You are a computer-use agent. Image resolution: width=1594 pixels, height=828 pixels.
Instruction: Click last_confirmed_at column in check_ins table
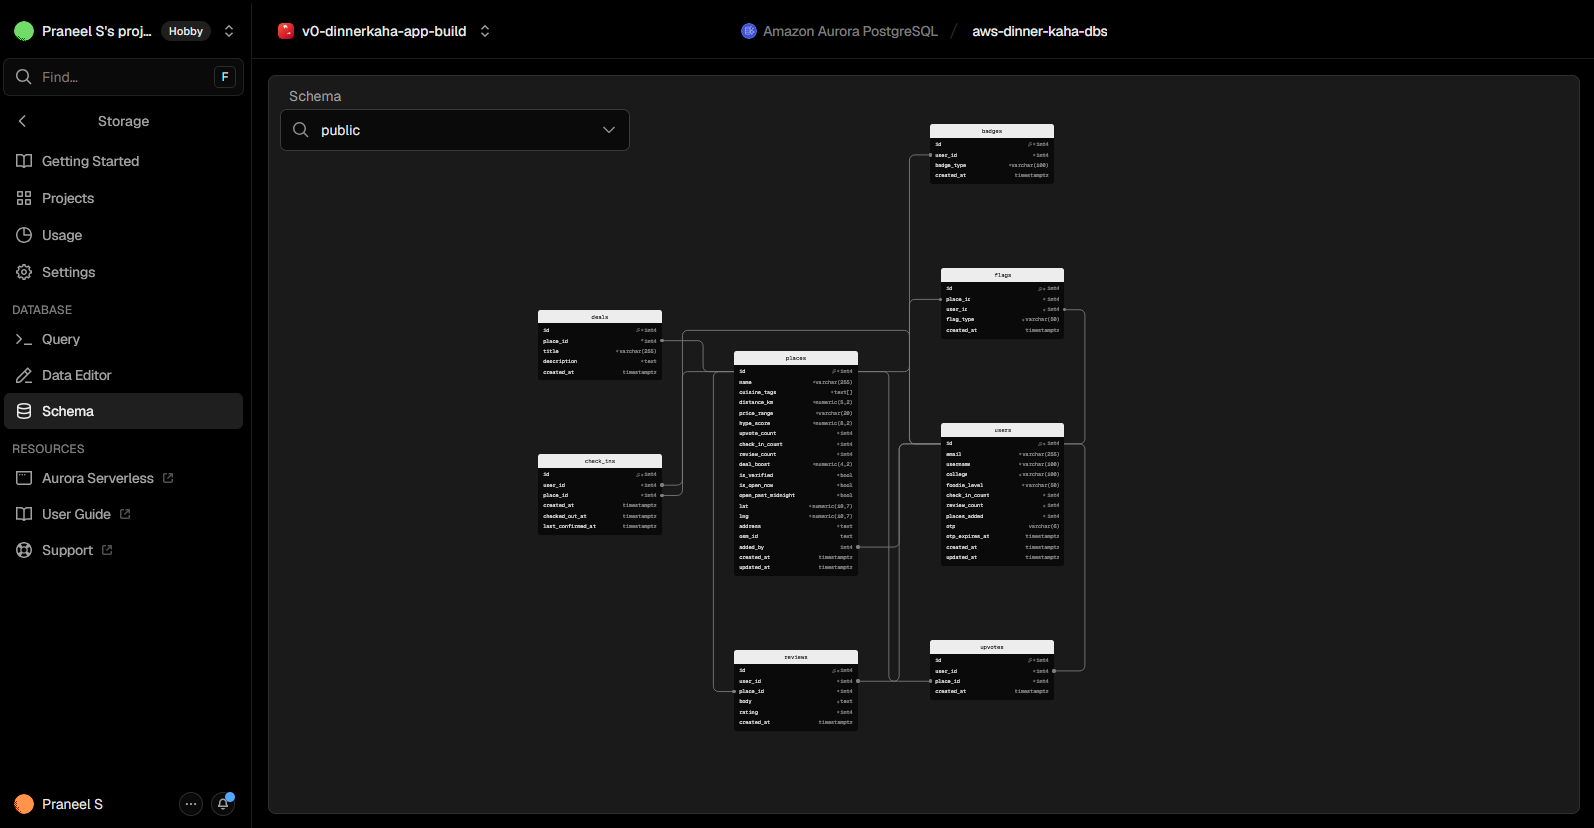click(x=600, y=526)
